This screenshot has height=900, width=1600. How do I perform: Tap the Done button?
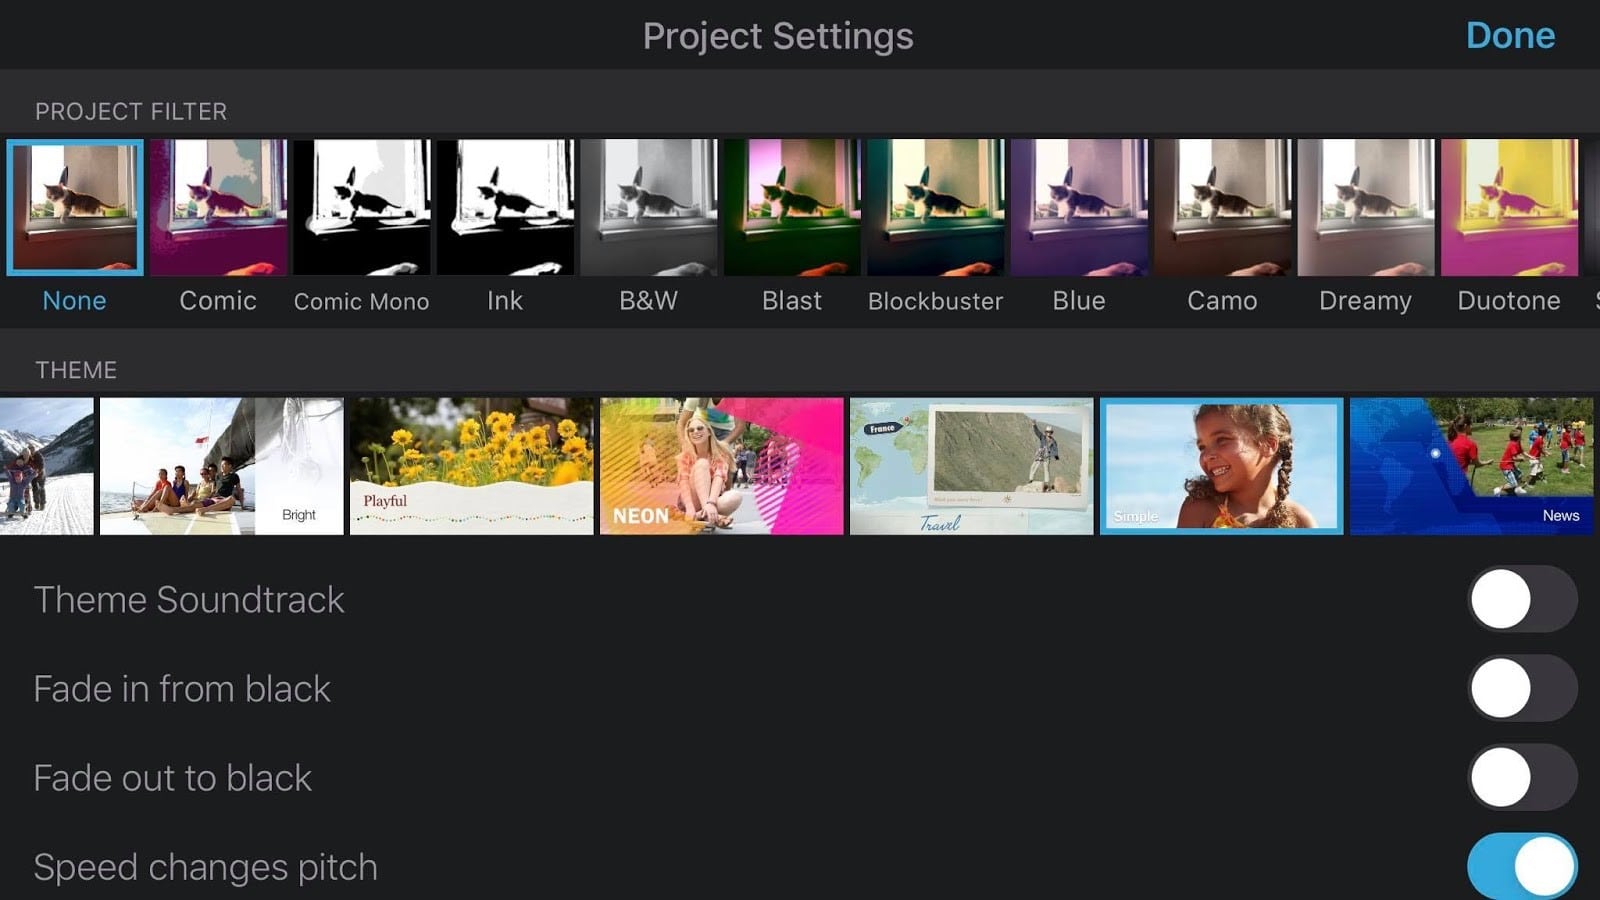[1510, 36]
